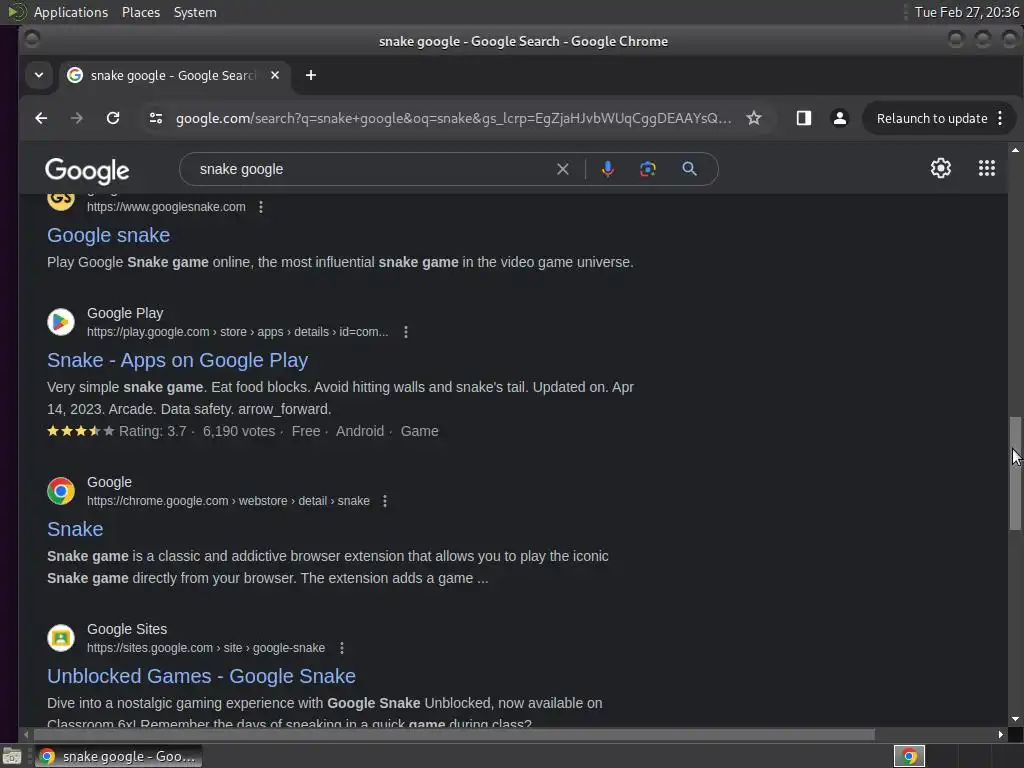Click the 6,190 votes text

(239, 431)
